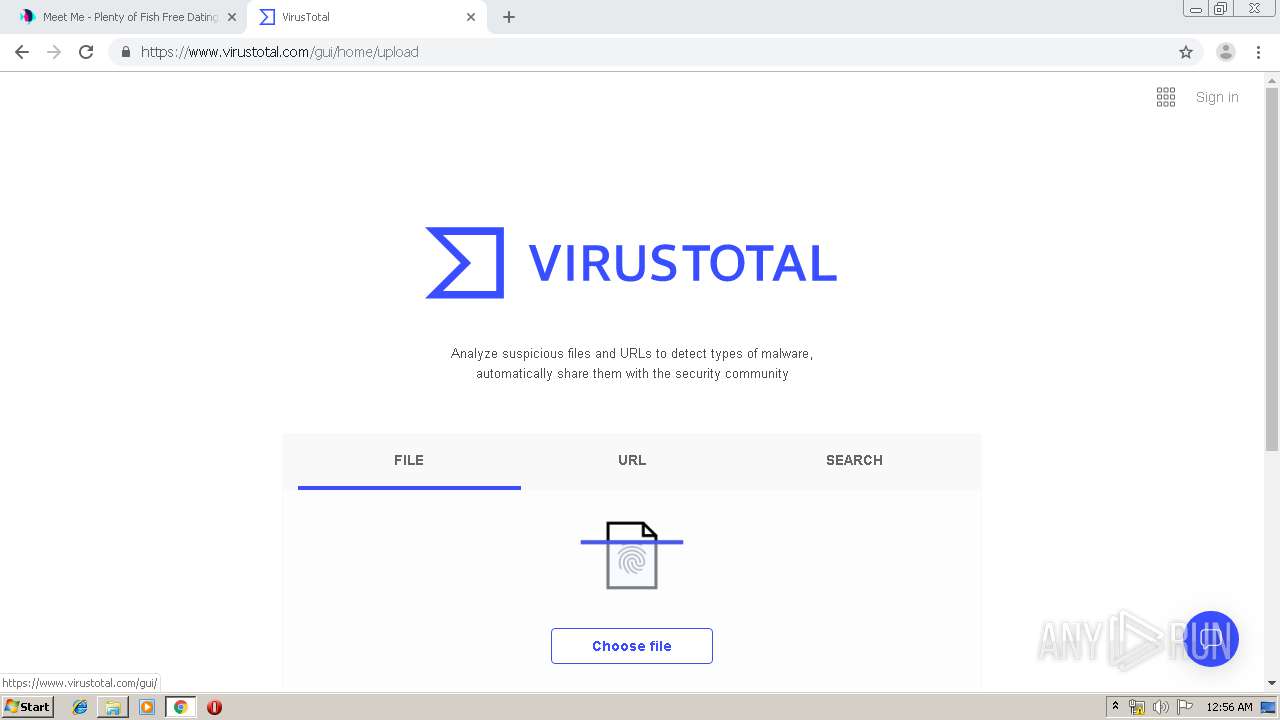Open the media player taskbar icon
This screenshot has width=1280, height=720.
147,707
